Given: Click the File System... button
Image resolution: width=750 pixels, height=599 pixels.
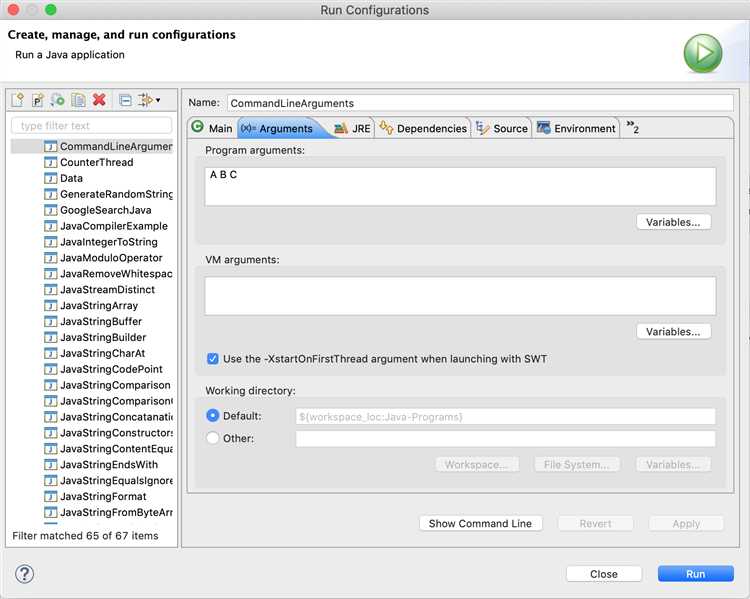Looking at the screenshot, I should [x=576, y=465].
